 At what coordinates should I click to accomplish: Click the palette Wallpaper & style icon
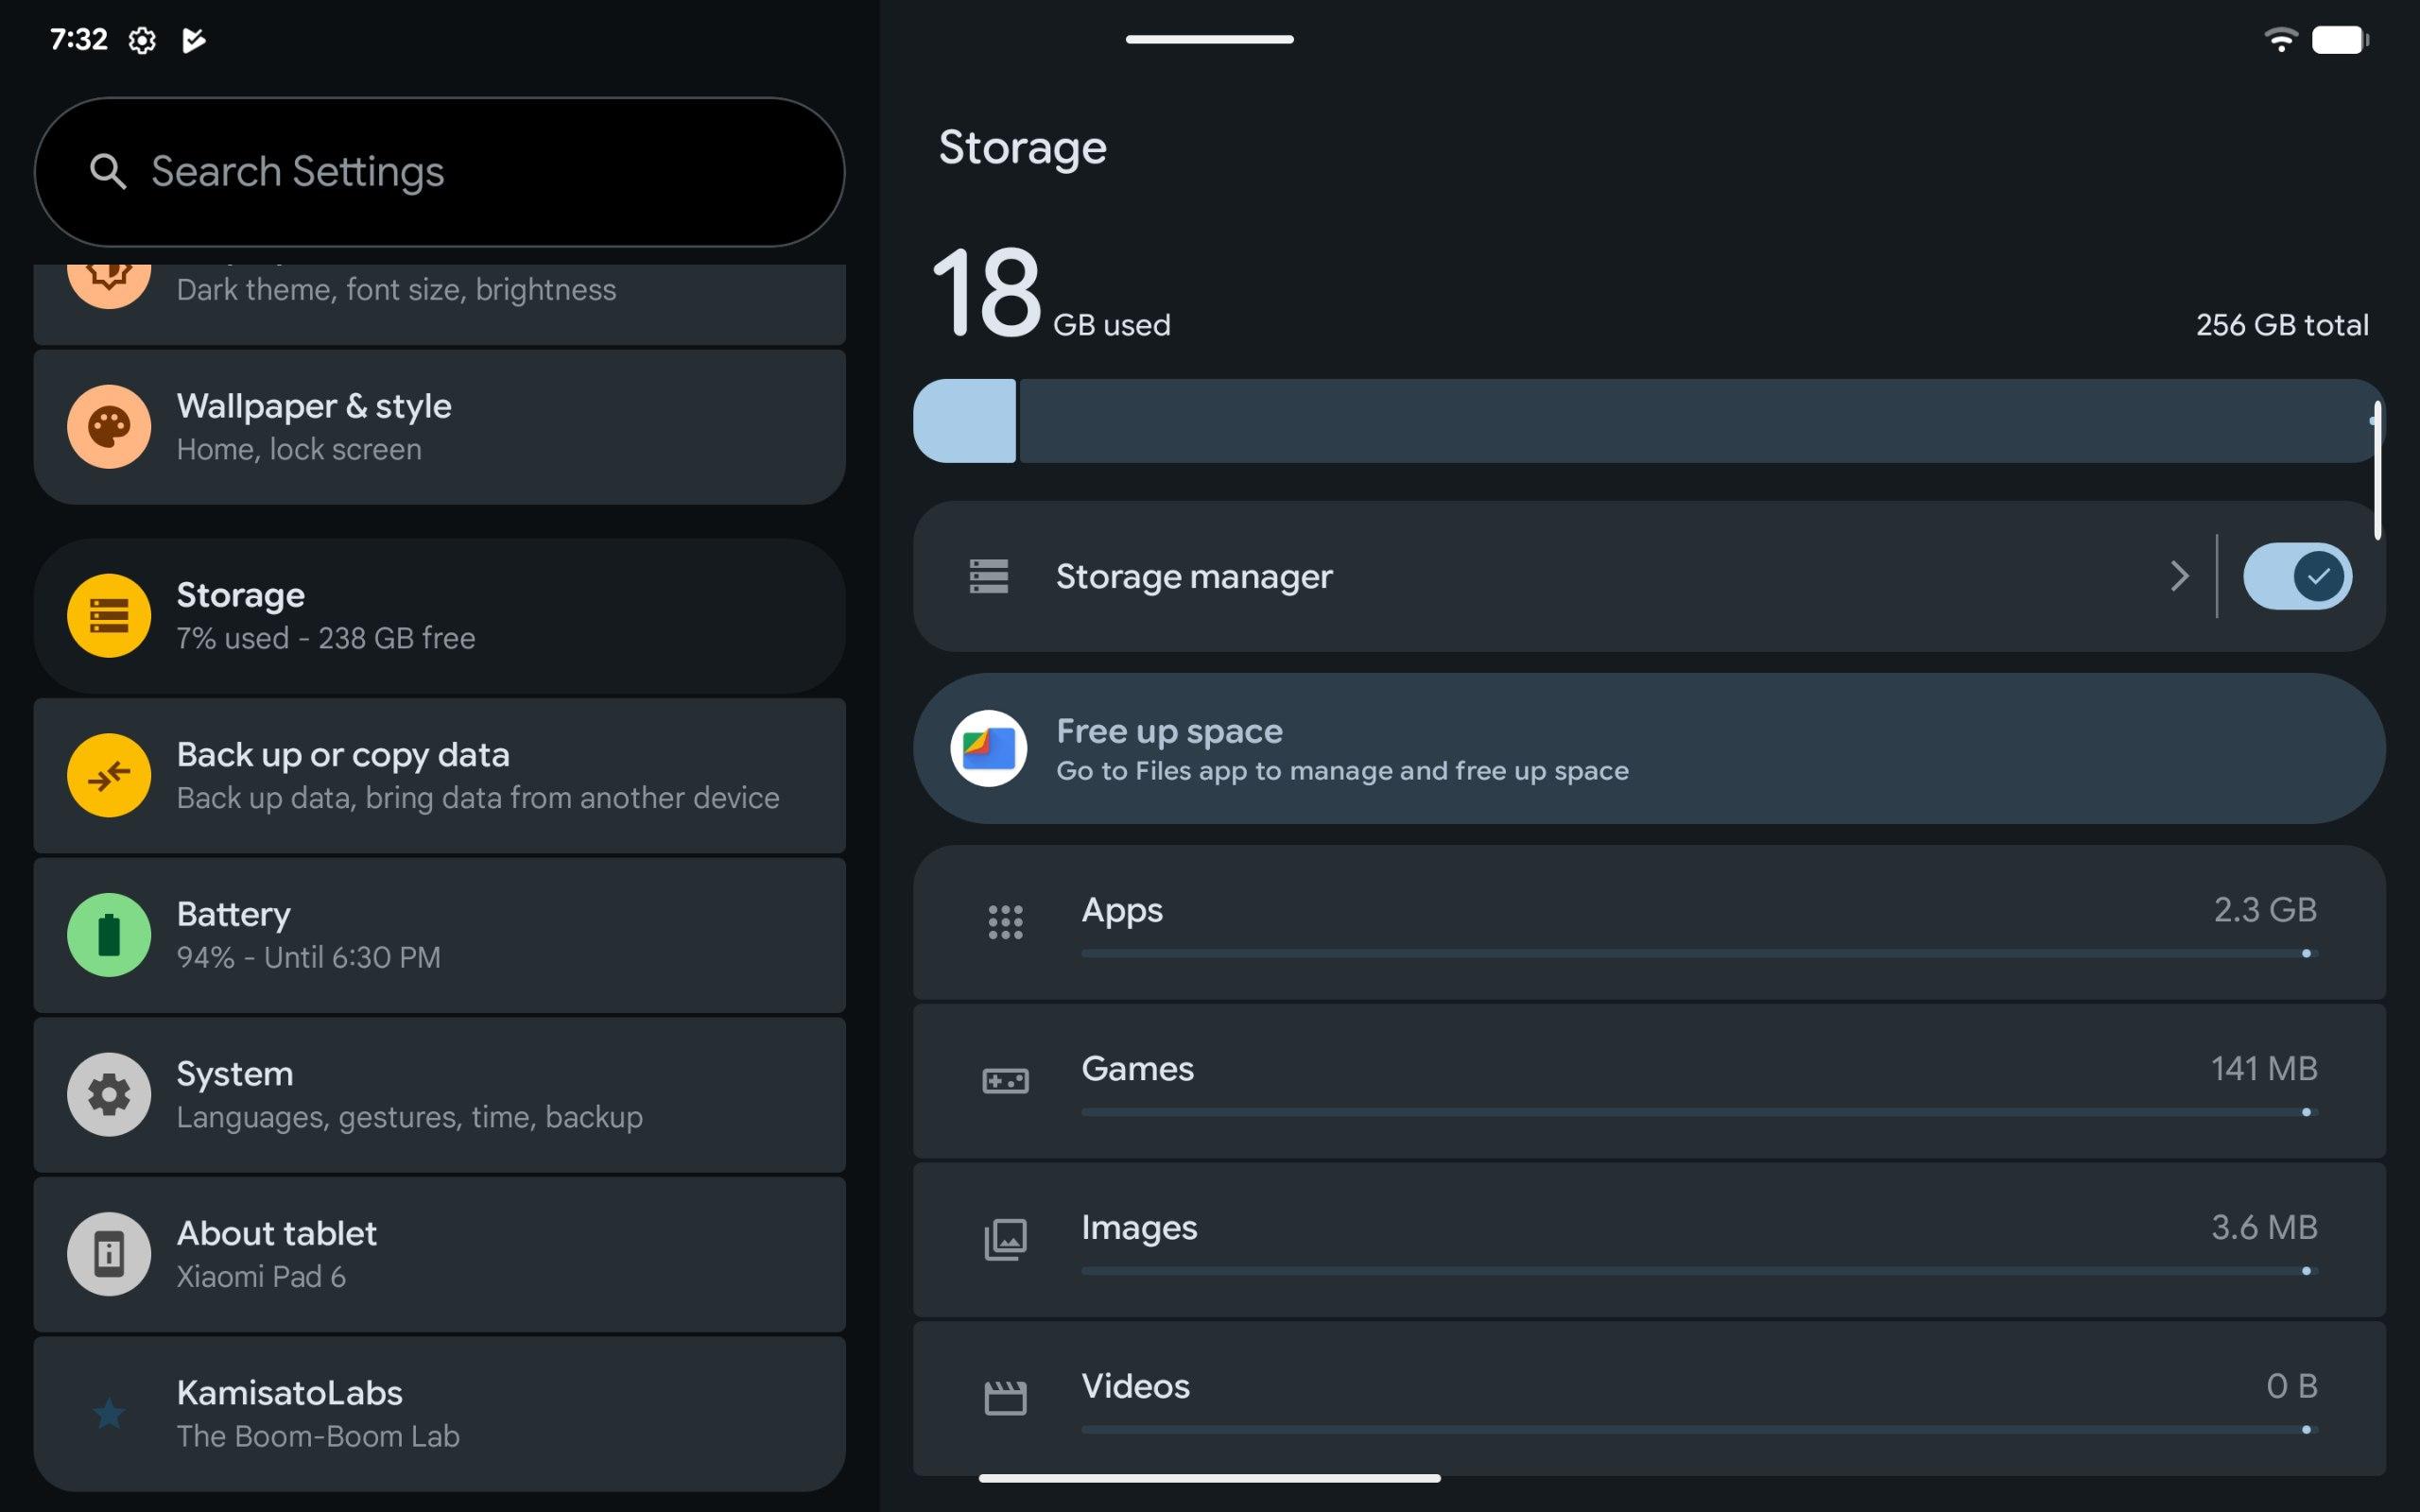[109, 427]
